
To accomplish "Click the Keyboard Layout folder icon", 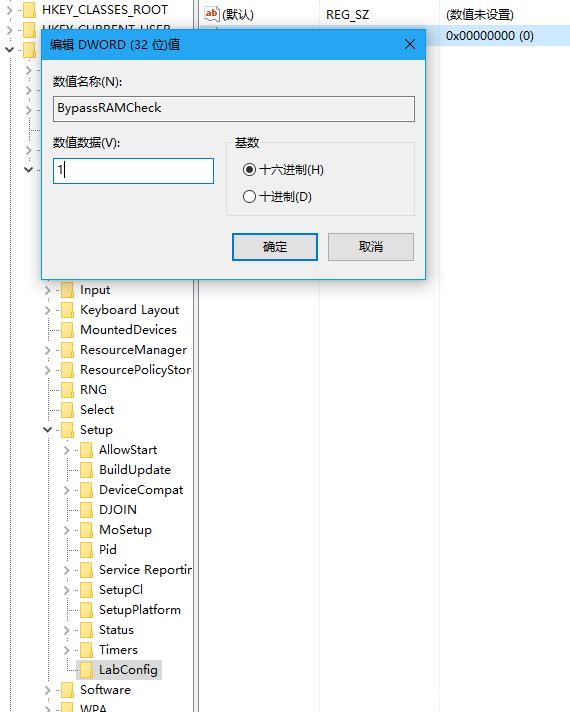I will coord(67,310).
